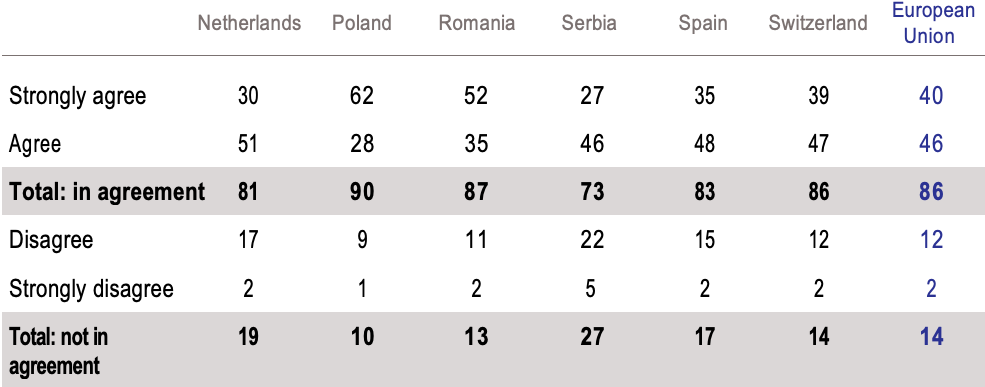Click Netherlands Agree value 51
Image resolution: width=985 pixels, height=387 pixels.
click(x=248, y=144)
